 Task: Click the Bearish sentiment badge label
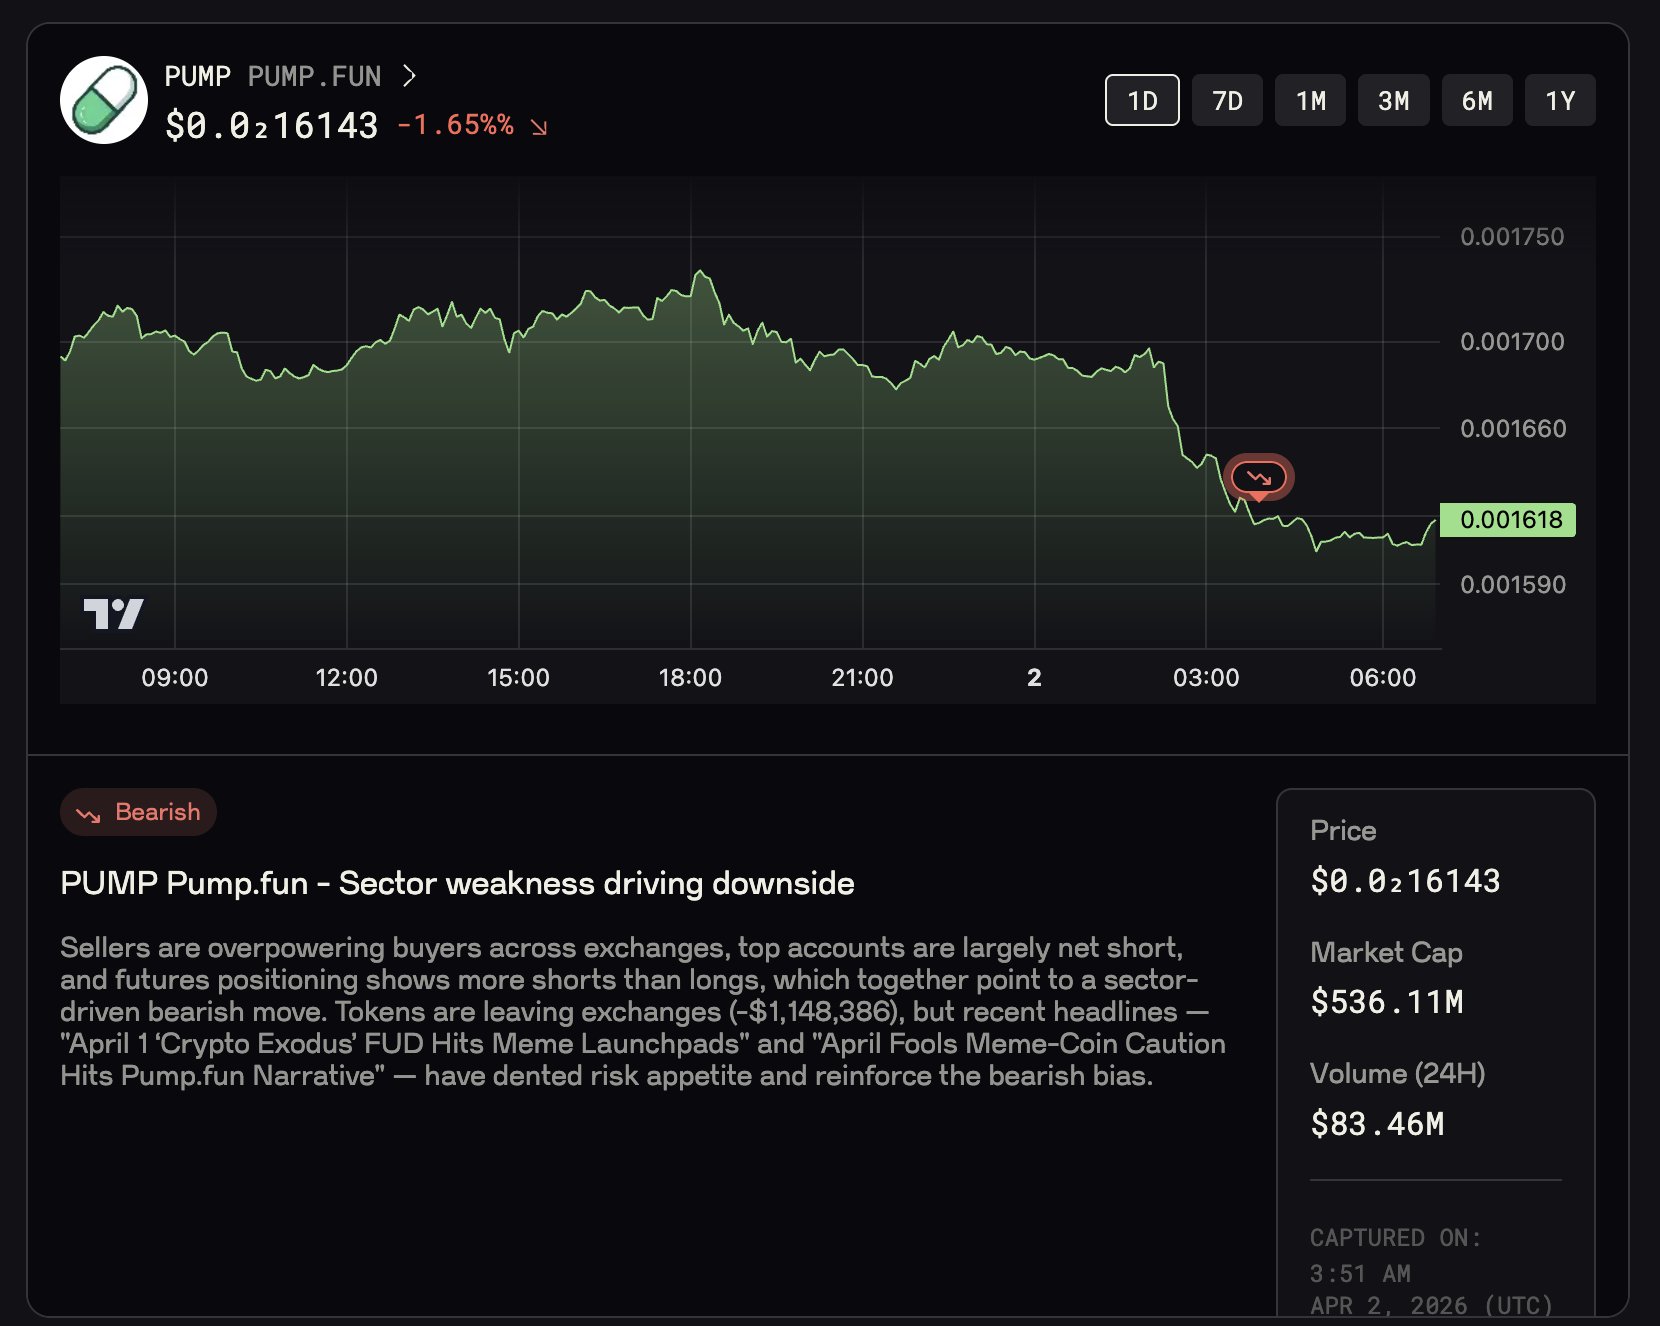(157, 812)
